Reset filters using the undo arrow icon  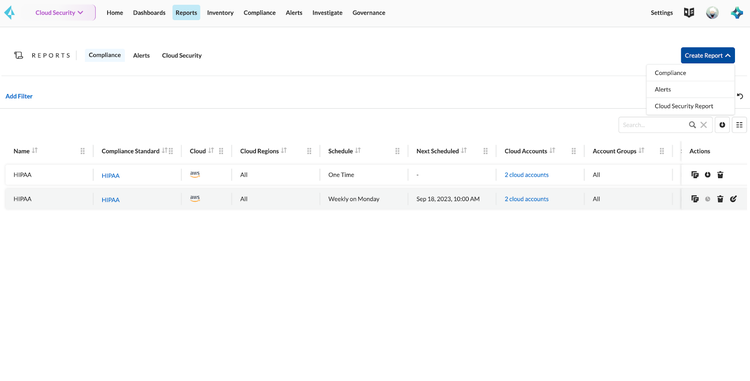pos(740,96)
